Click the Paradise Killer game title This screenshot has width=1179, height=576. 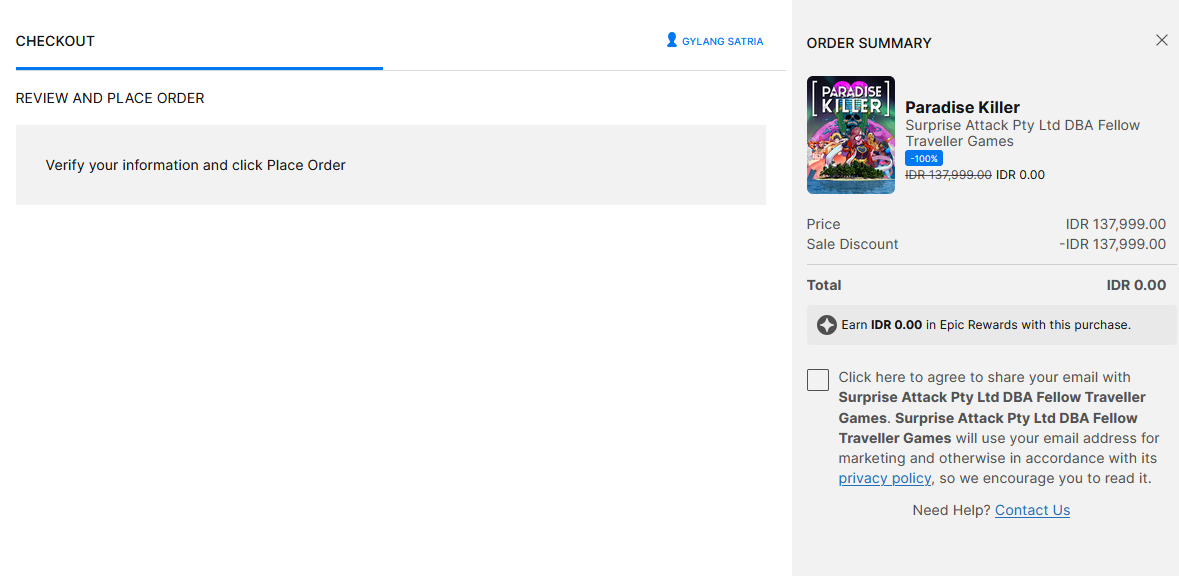point(962,107)
